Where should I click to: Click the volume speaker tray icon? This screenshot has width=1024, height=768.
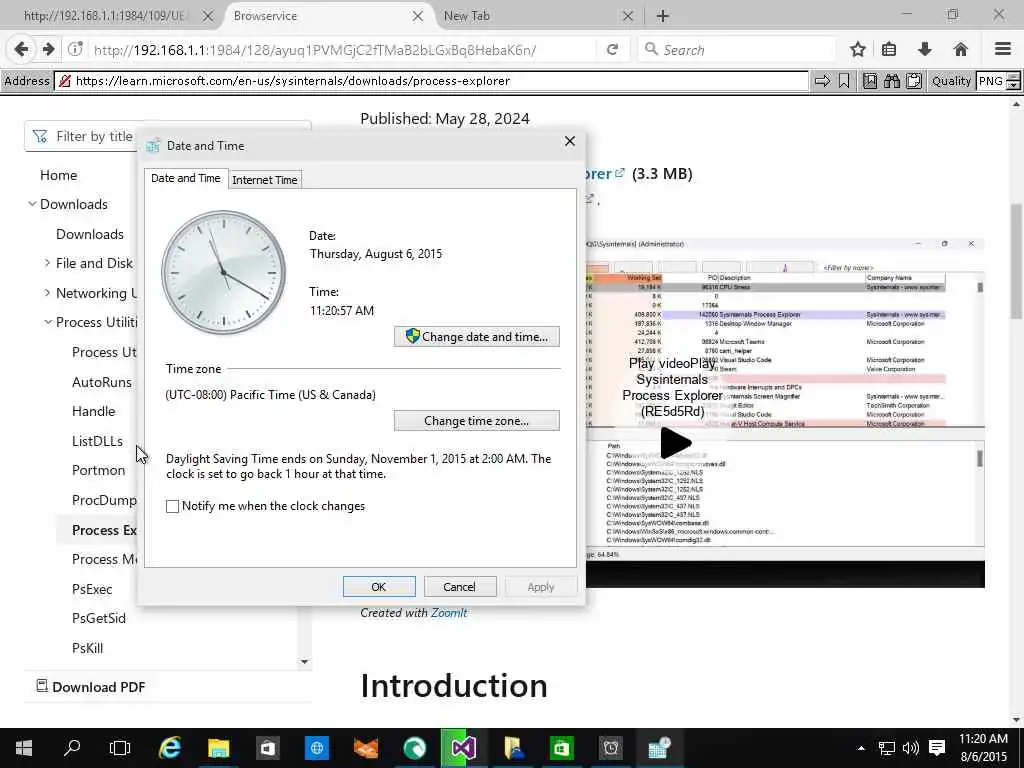point(910,748)
